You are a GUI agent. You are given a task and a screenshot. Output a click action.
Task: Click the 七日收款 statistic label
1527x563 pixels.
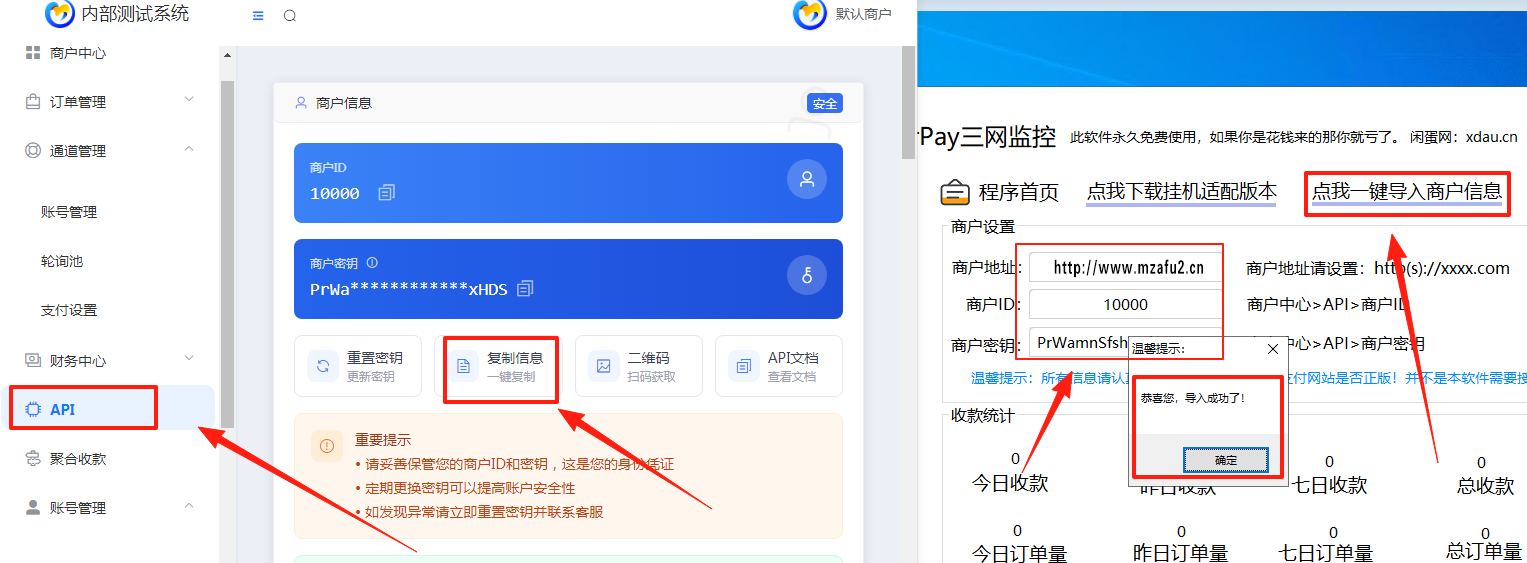click(x=1328, y=485)
